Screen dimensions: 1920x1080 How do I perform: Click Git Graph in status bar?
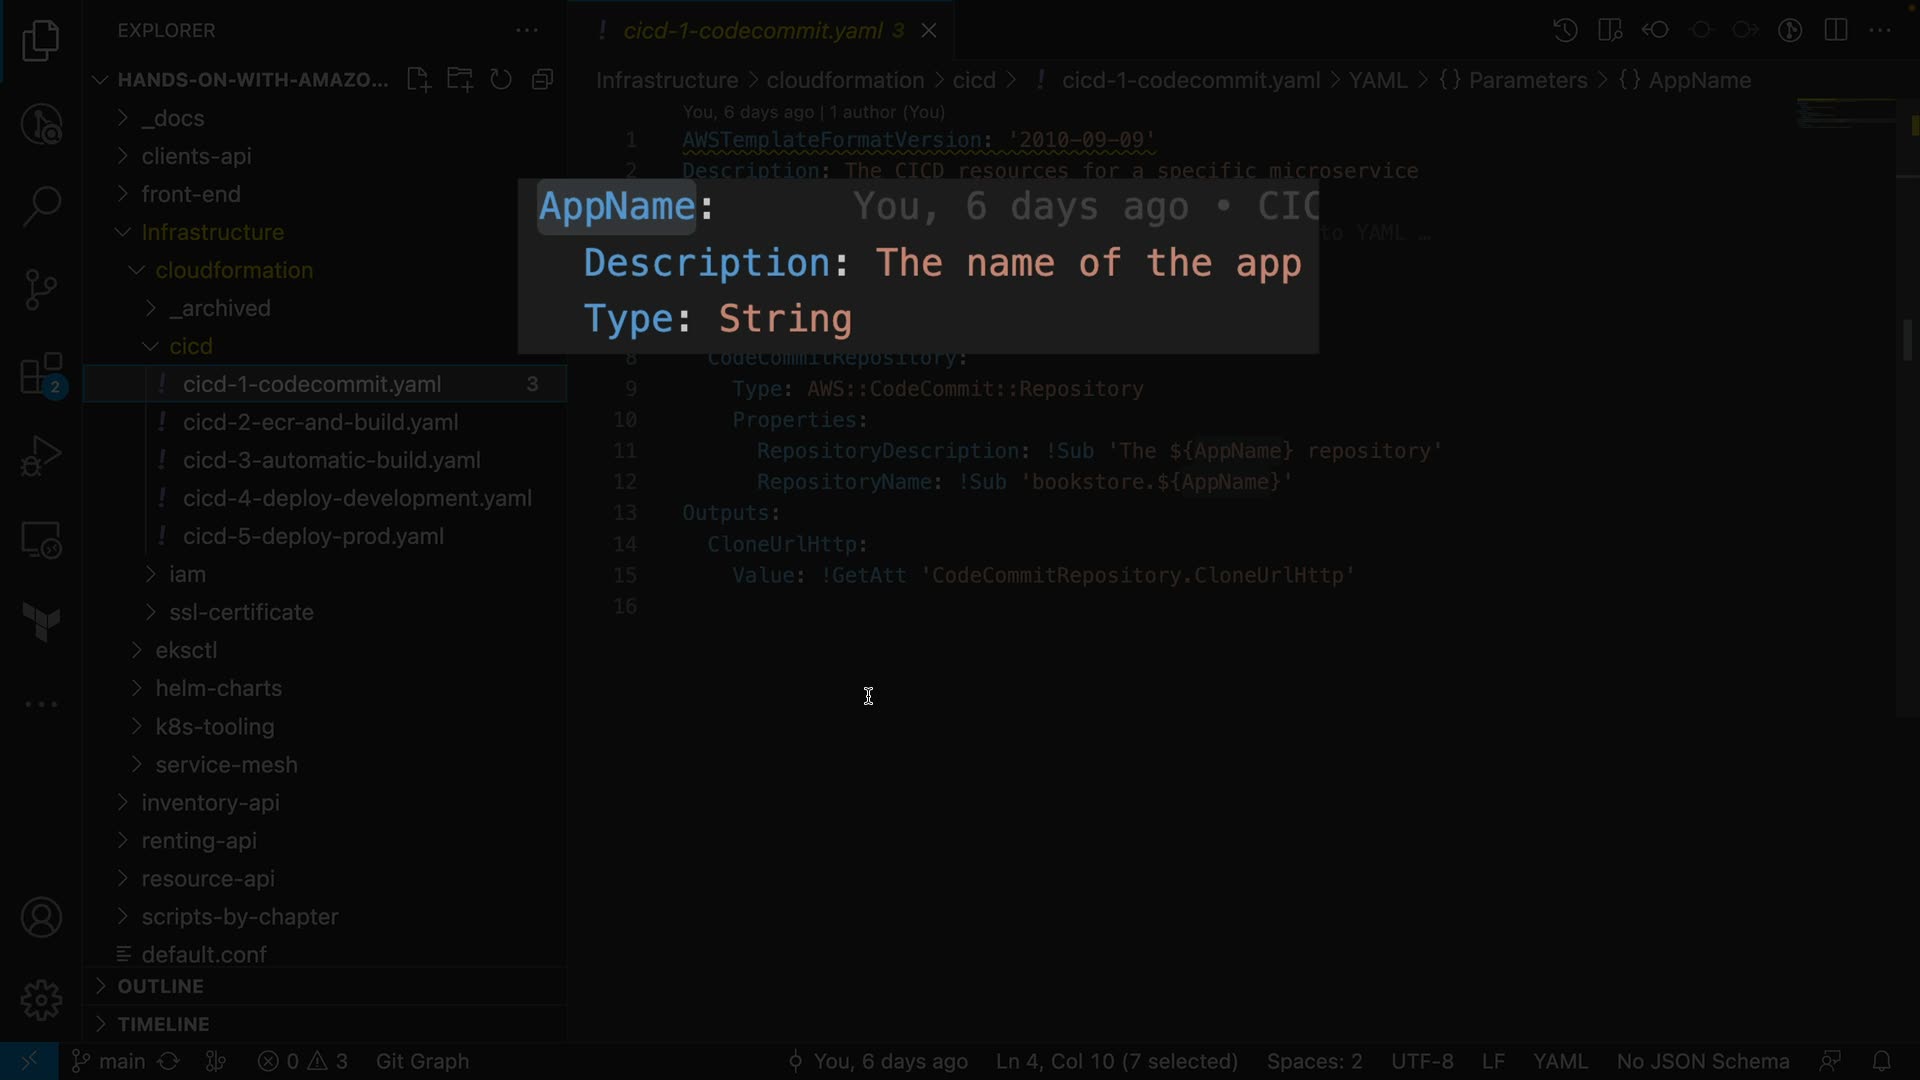point(422,1061)
